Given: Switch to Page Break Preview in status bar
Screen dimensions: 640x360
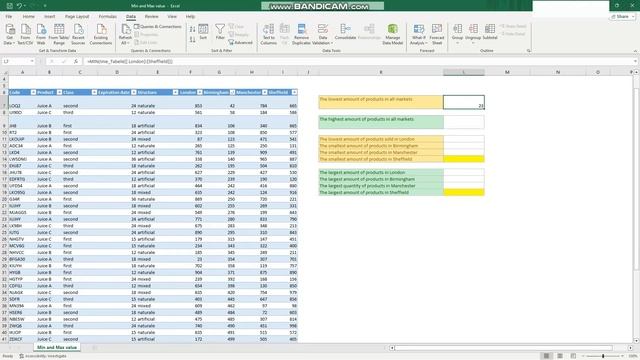Looking at the screenshot, I should pos(573,356).
